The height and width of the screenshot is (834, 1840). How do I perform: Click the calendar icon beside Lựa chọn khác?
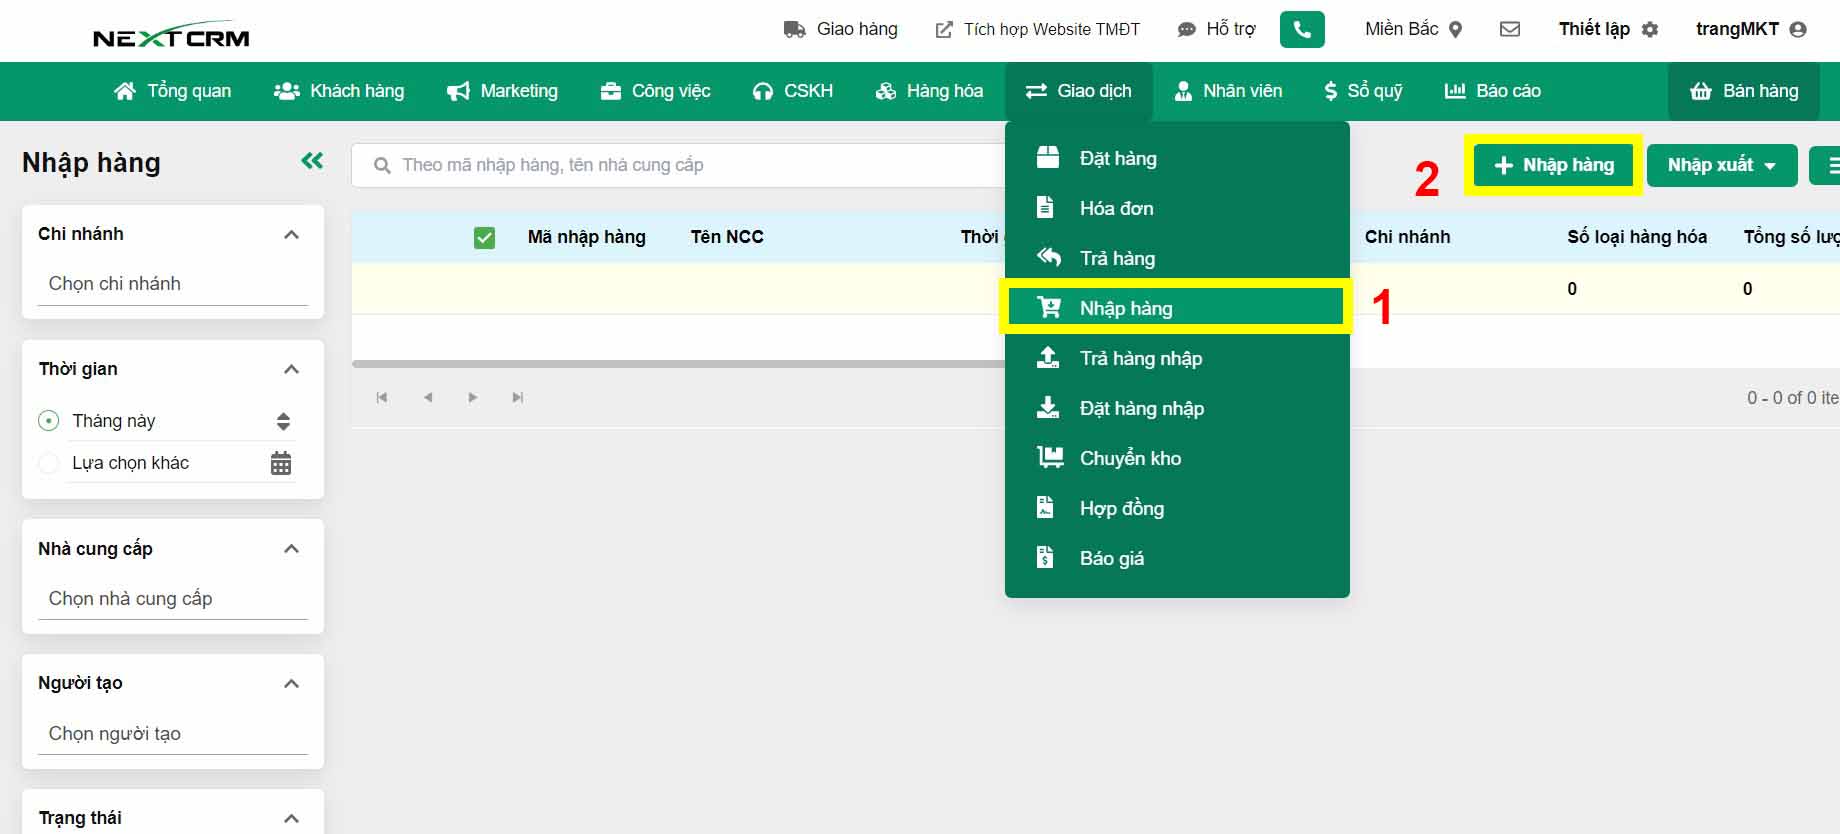click(281, 463)
